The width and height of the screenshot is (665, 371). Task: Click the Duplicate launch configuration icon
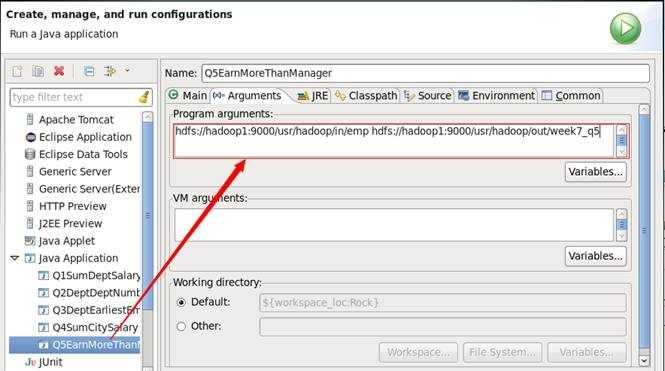coord(38,71)
